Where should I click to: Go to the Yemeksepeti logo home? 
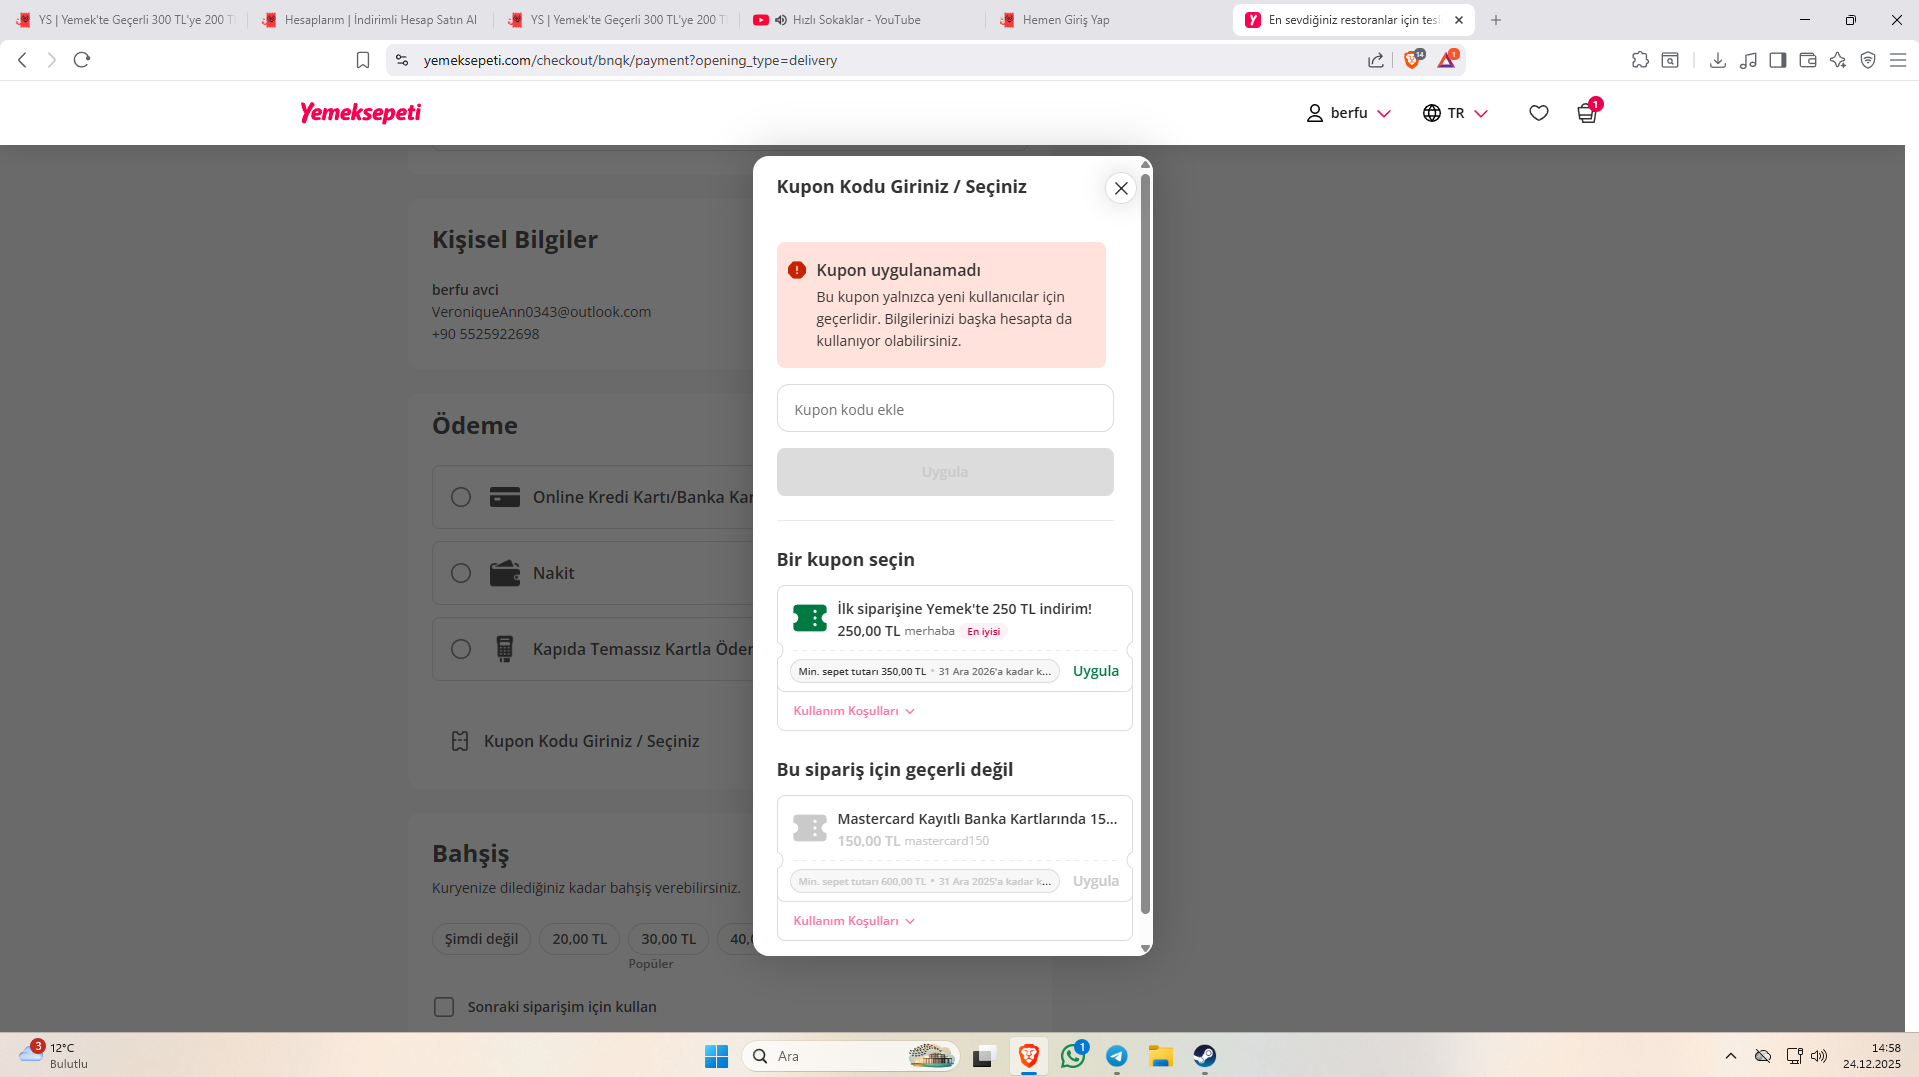pyautogui.click(x=361, y=113)
